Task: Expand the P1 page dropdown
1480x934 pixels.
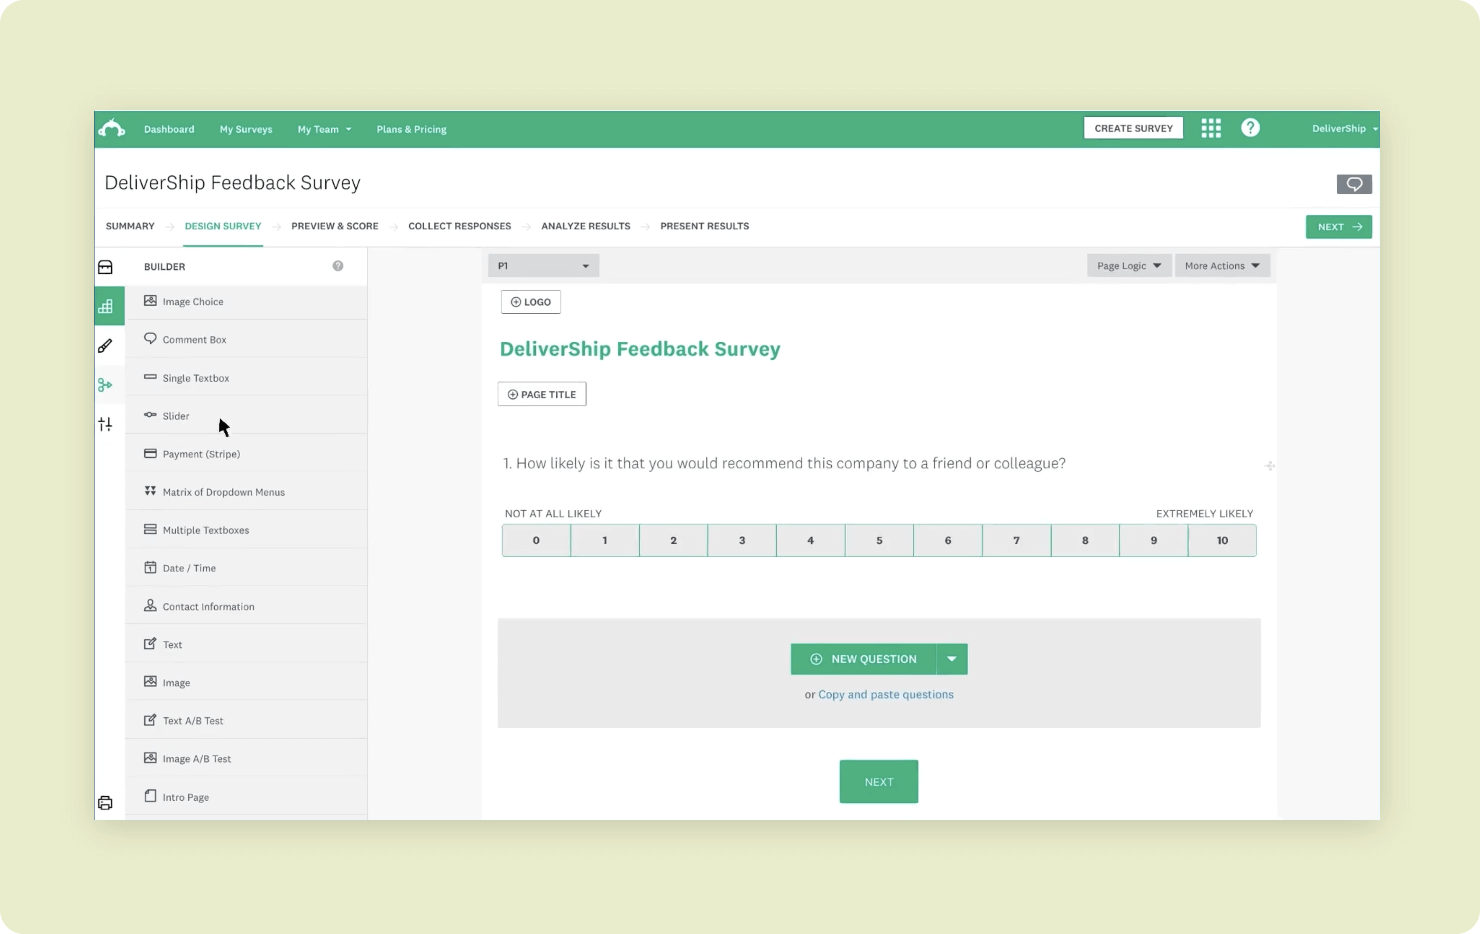Action: click(x=543, y=266)
